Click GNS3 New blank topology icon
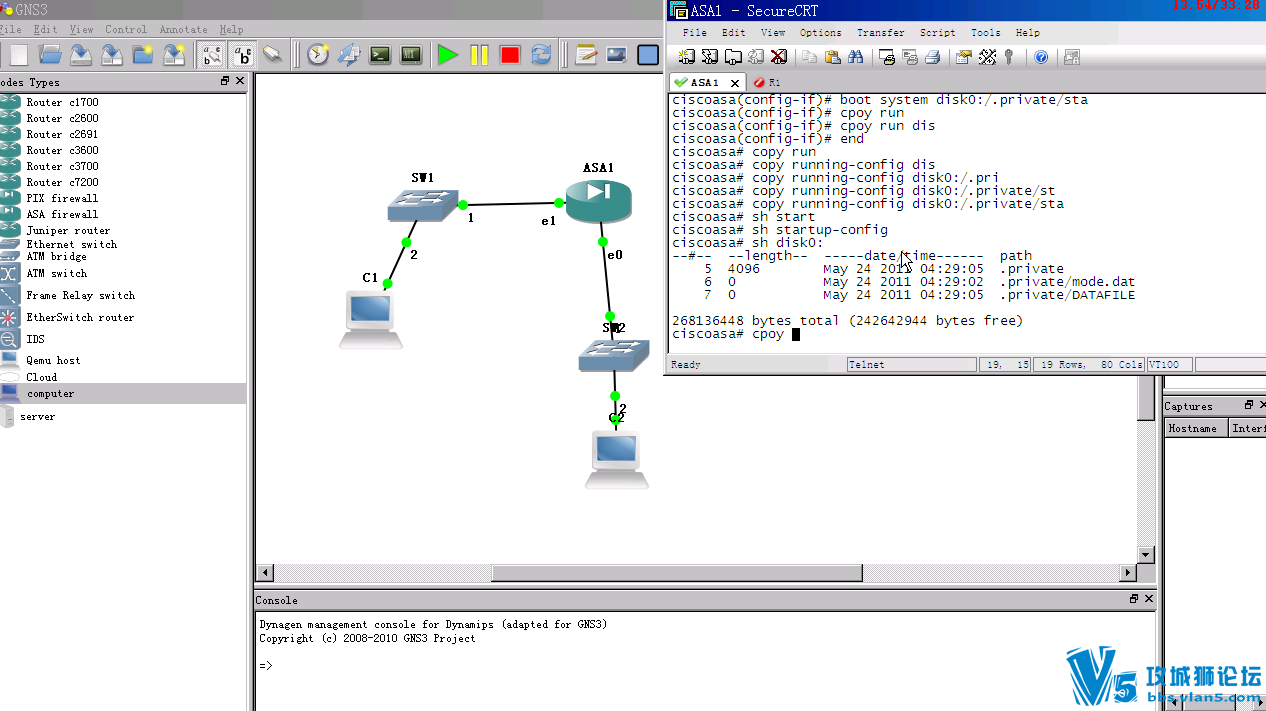Image resolution: width=1266 pixels, height=711 pixels. point(18,55)
